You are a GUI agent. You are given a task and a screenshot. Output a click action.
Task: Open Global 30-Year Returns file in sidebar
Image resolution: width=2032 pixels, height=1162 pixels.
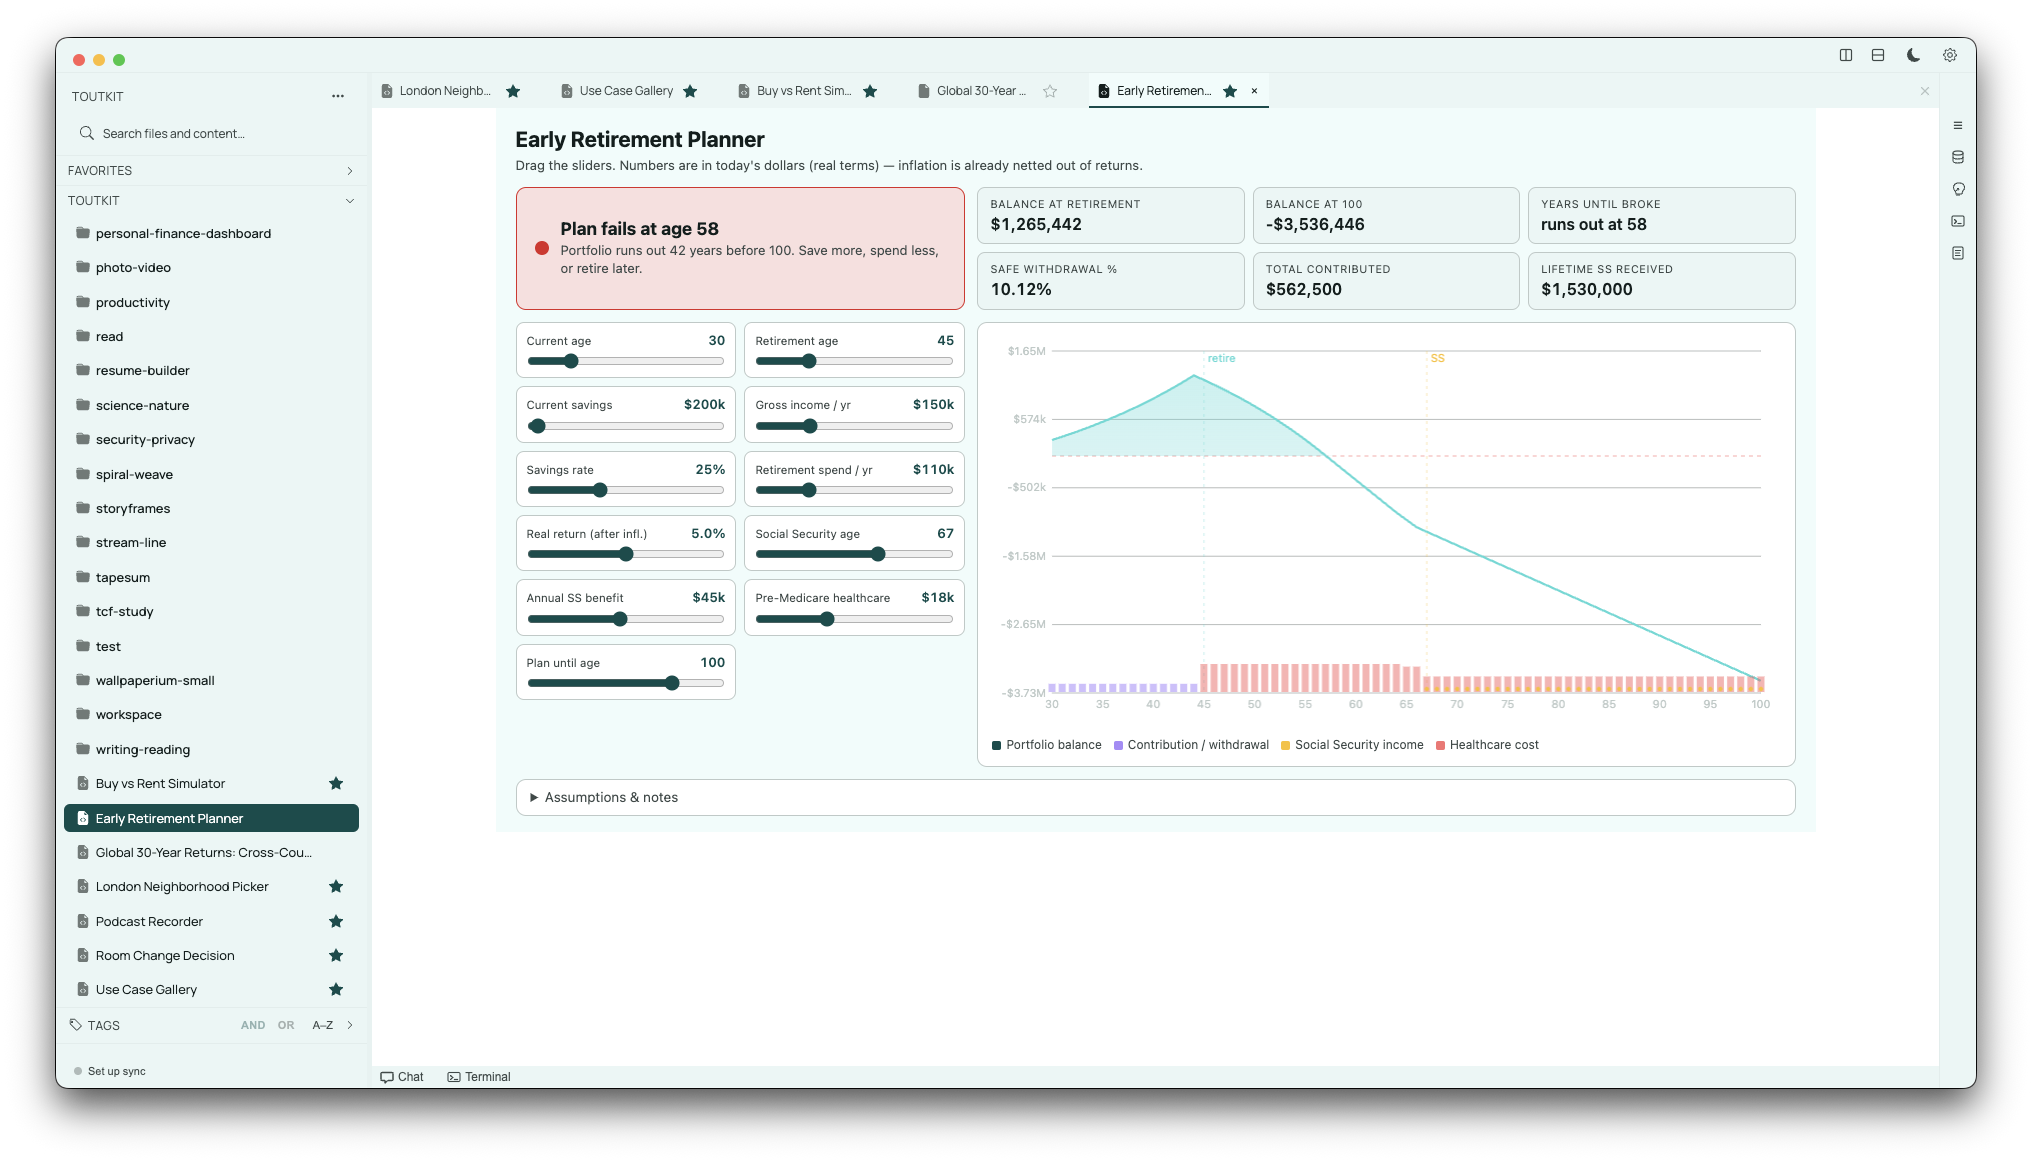[x=211, y=853]
